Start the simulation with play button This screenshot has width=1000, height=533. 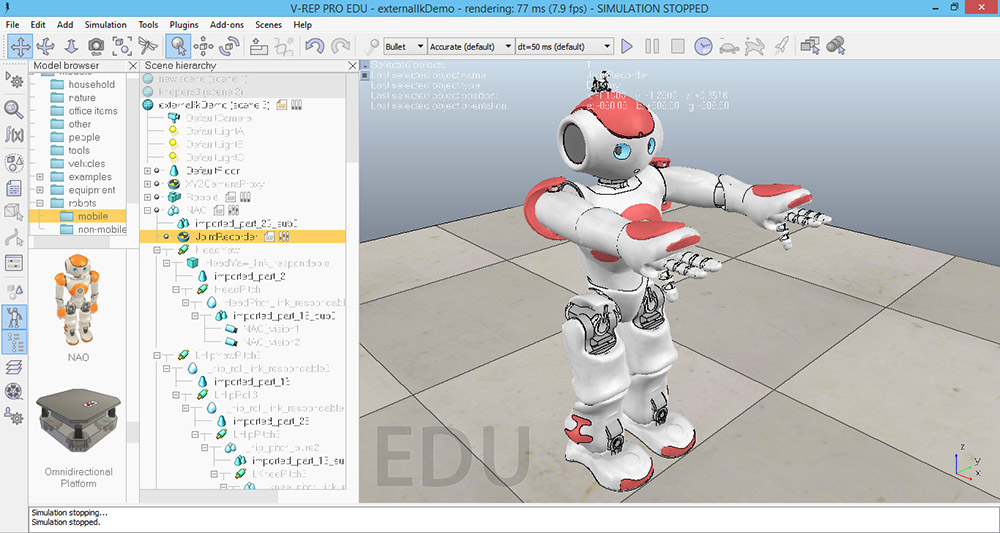click(627, 47)
